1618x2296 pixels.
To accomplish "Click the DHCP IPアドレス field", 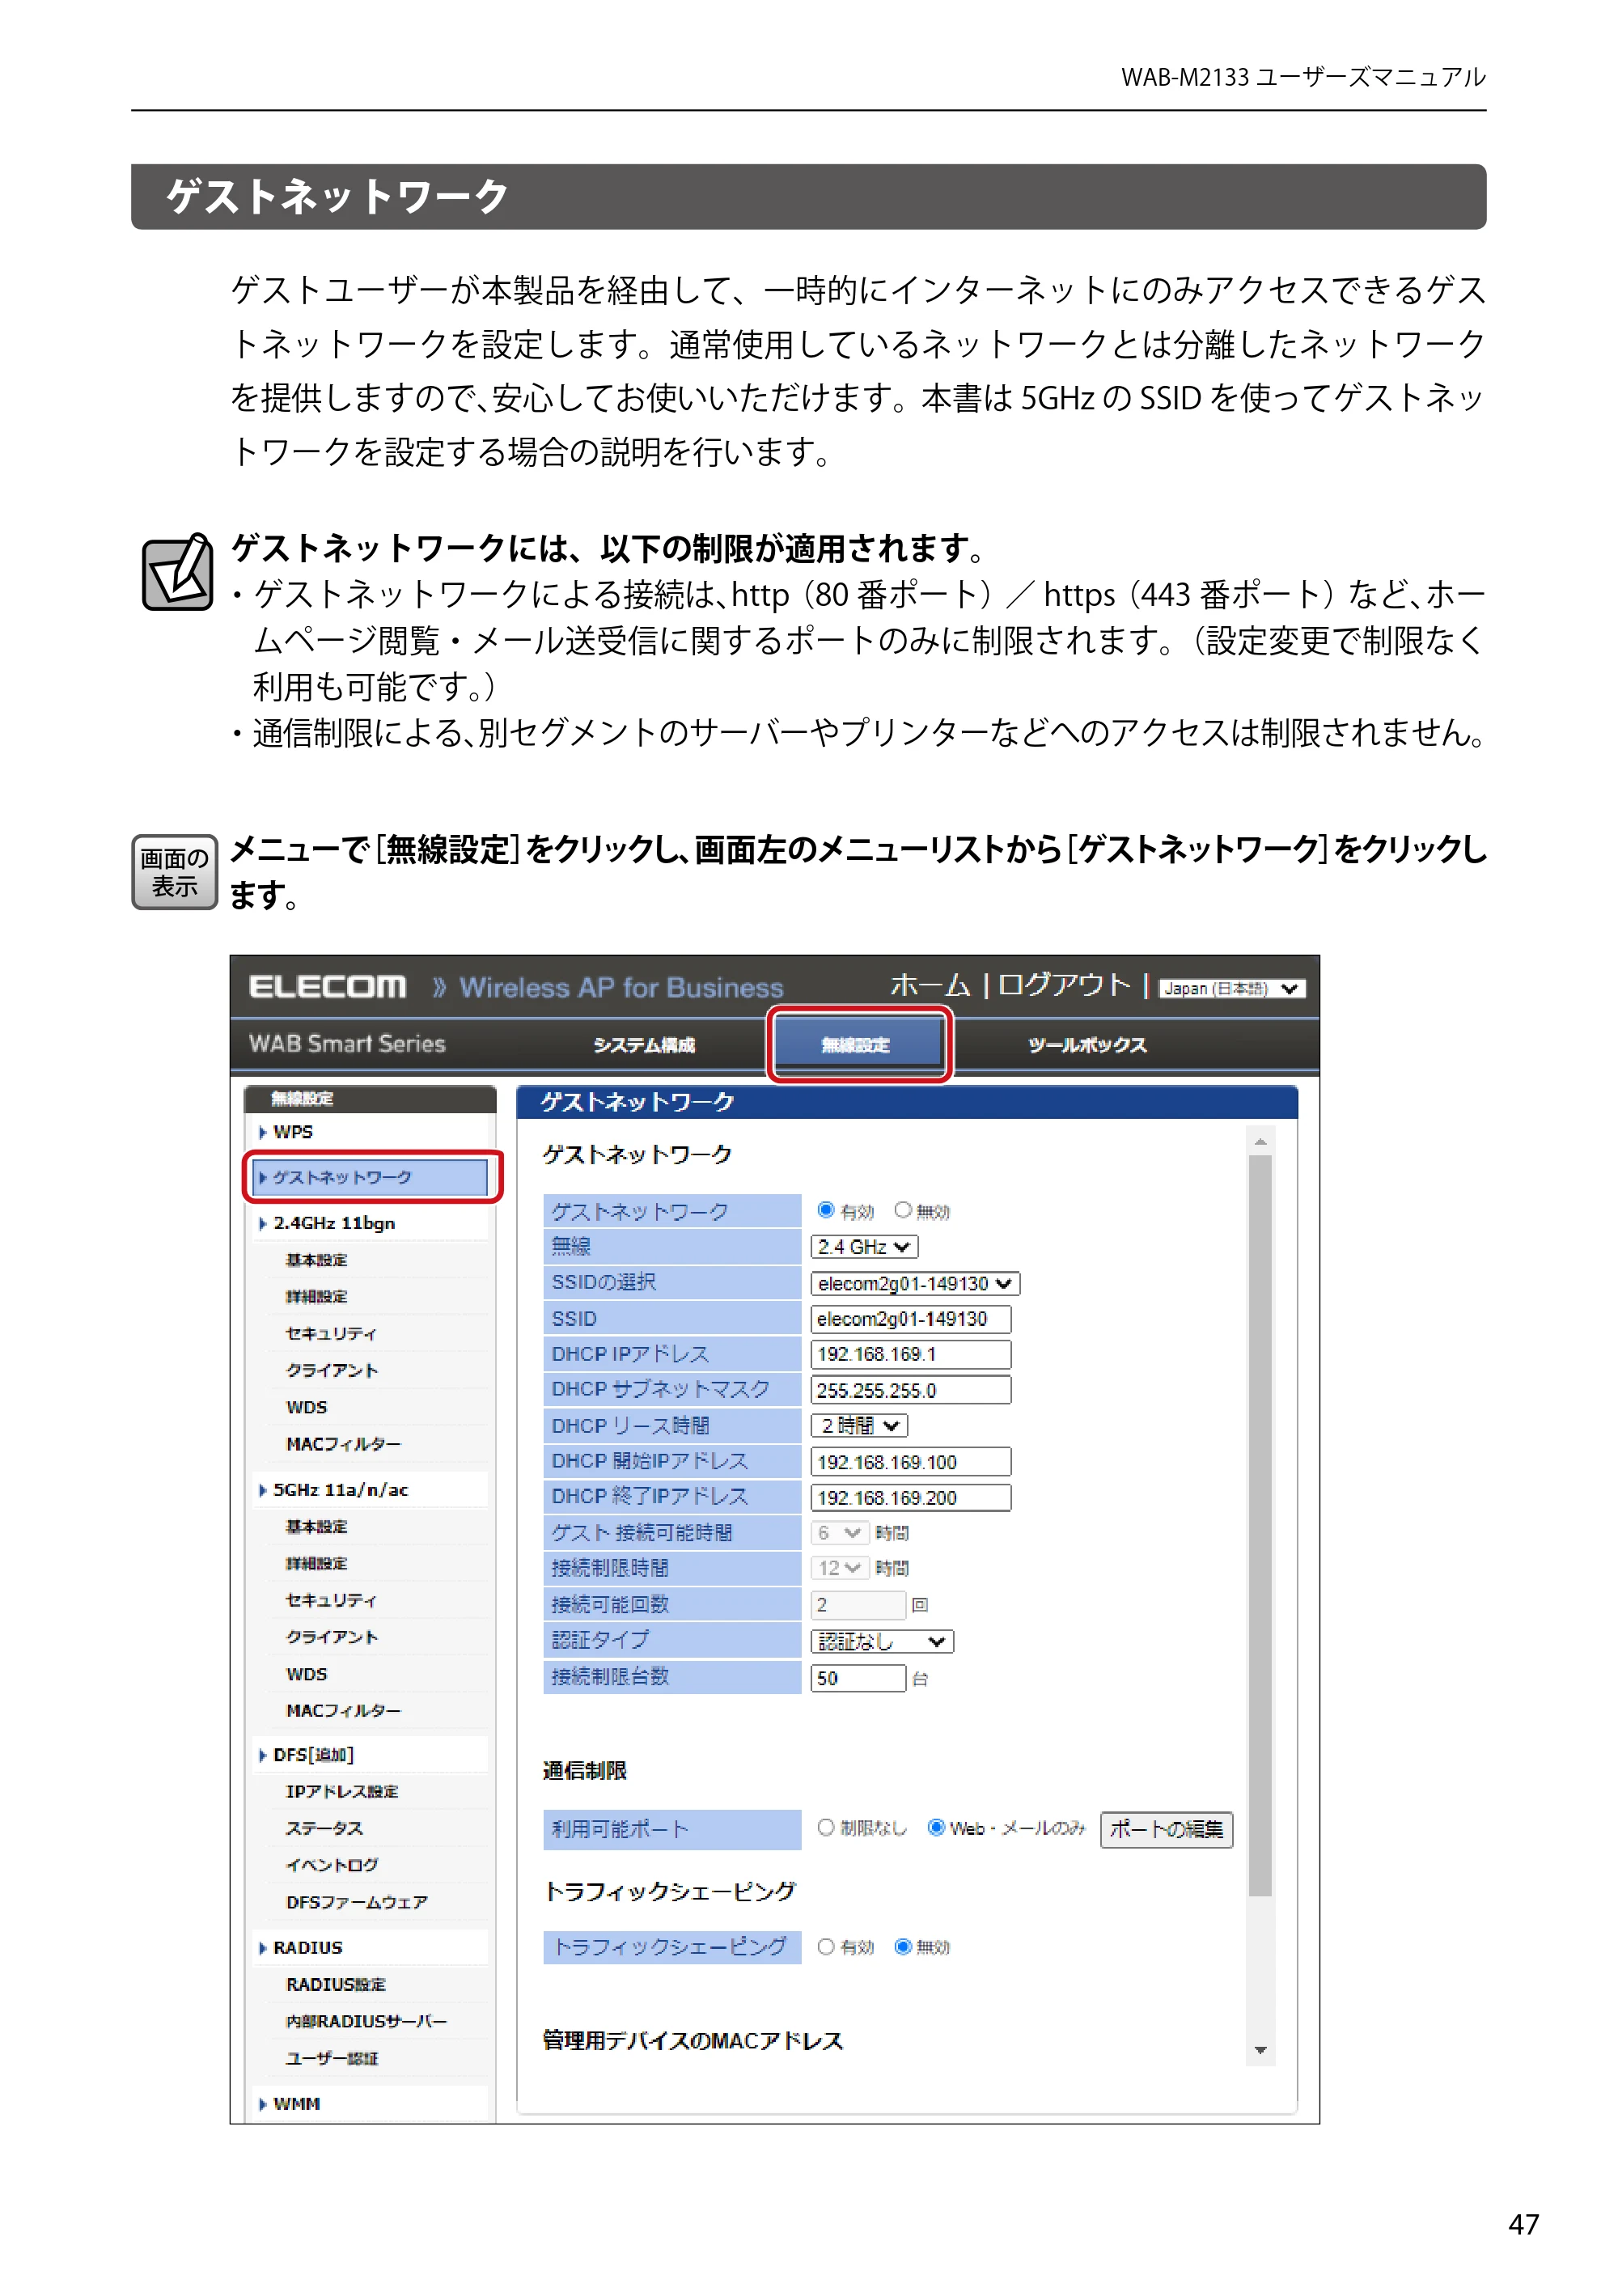I will click(x=910, y=1355).
